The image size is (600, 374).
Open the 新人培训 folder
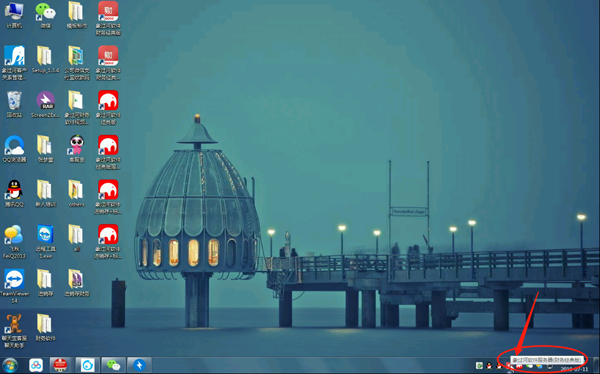point(46,194)
